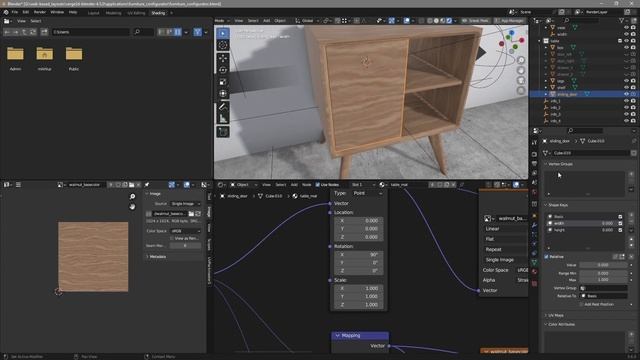Click the Blender logo menu icon

tap(6, 12)
